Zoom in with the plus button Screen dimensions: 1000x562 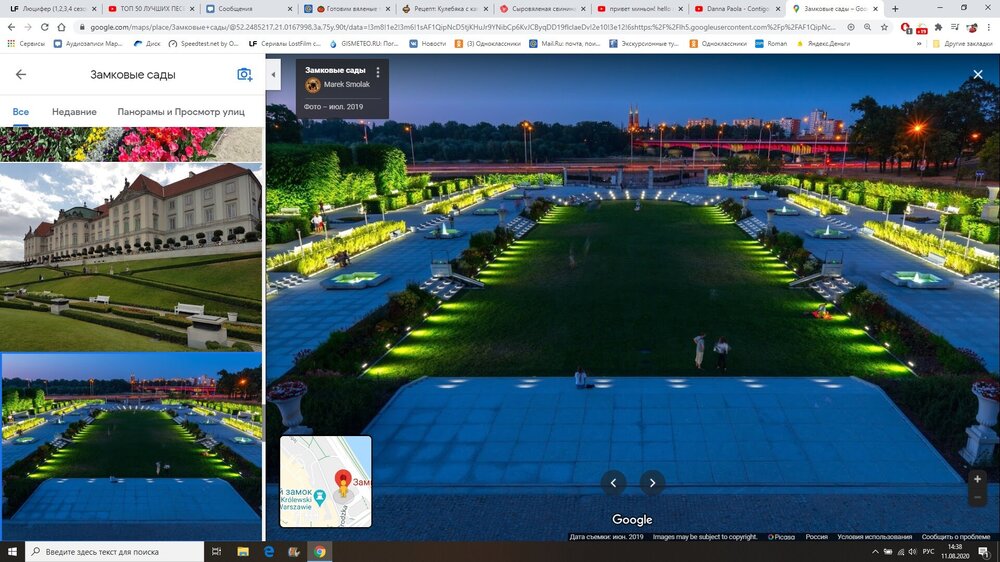[977, 479]
